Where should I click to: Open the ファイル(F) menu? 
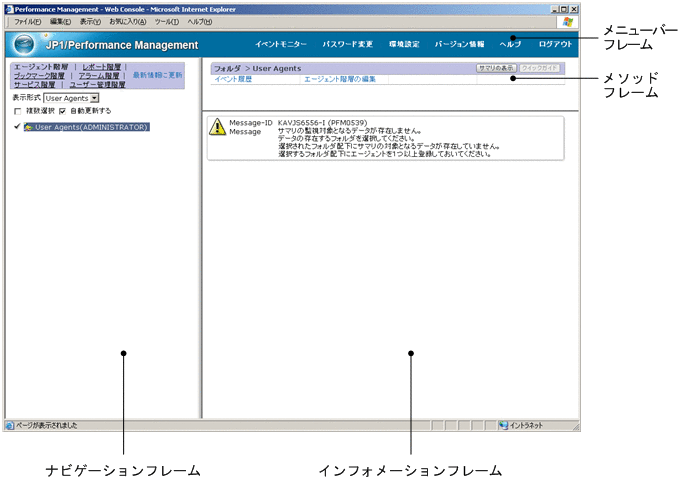pos(27,22)
